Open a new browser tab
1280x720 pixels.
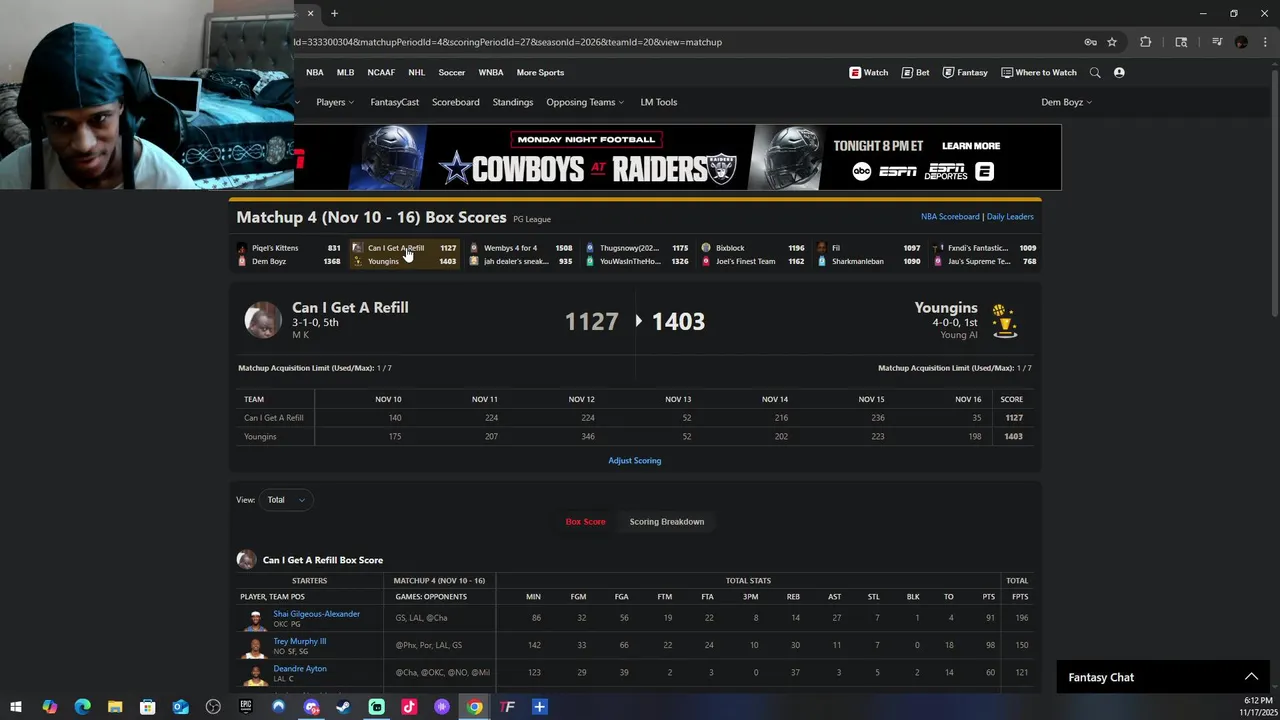334,13
